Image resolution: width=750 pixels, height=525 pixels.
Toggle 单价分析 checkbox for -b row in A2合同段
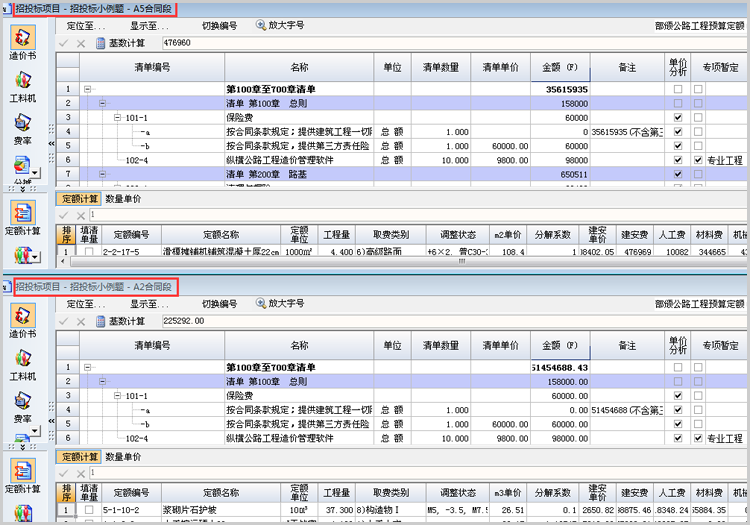[678, 424]
